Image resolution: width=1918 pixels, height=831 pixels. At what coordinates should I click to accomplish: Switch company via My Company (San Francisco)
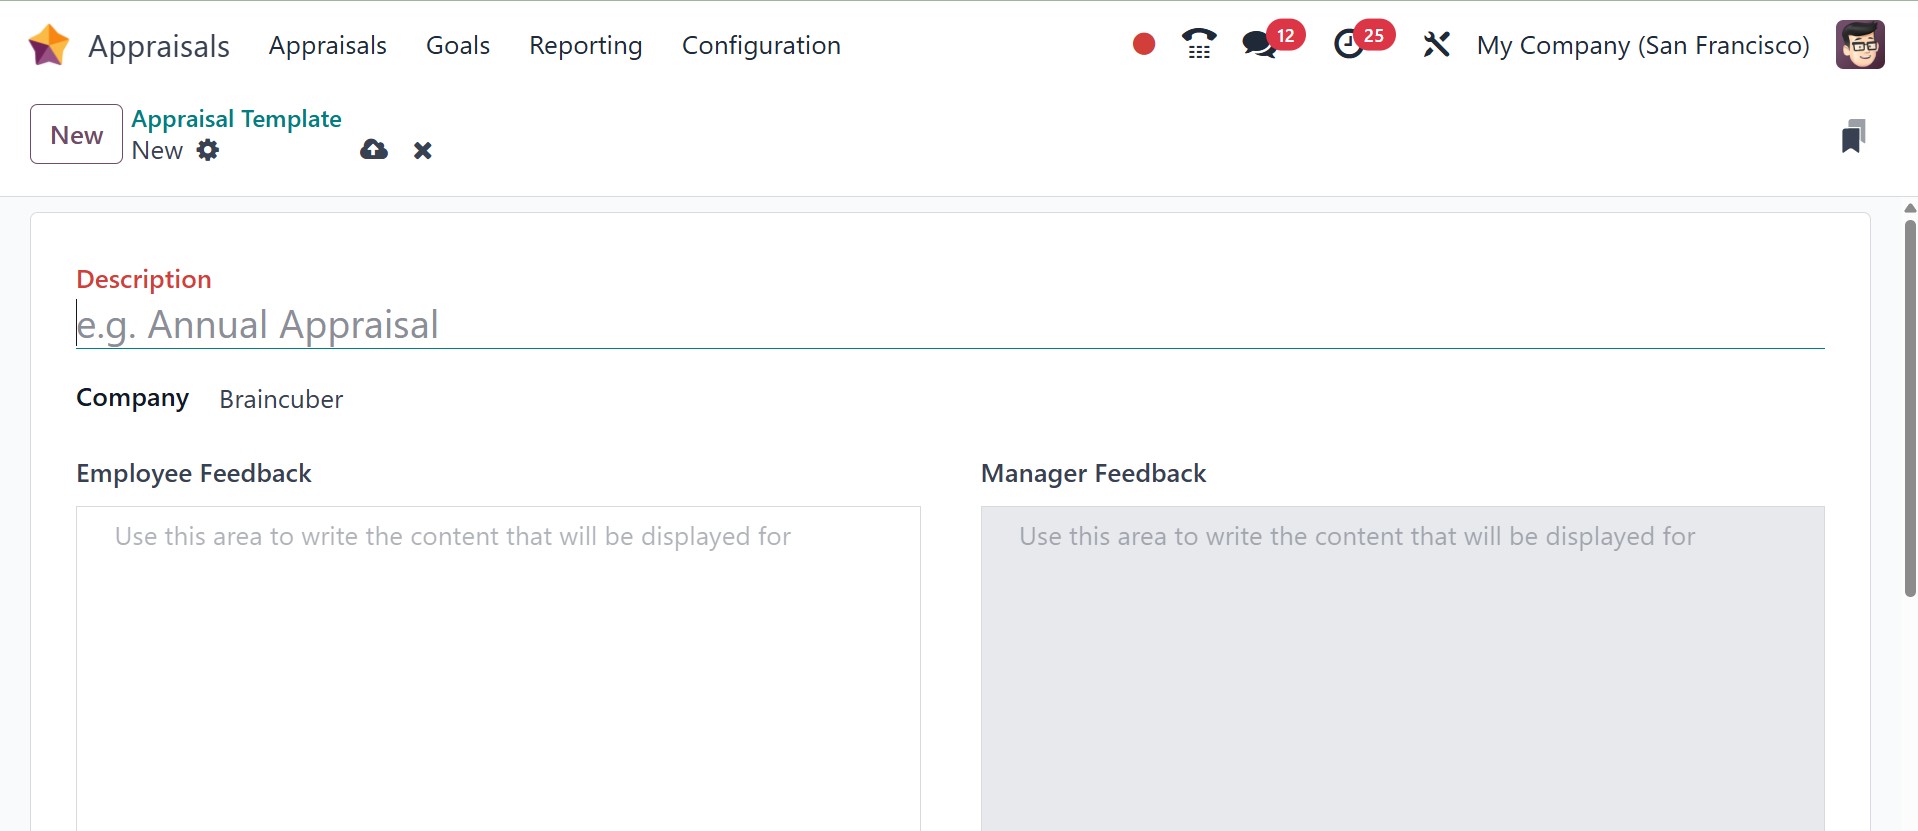pyautogui.click(x=1642, y=45)
